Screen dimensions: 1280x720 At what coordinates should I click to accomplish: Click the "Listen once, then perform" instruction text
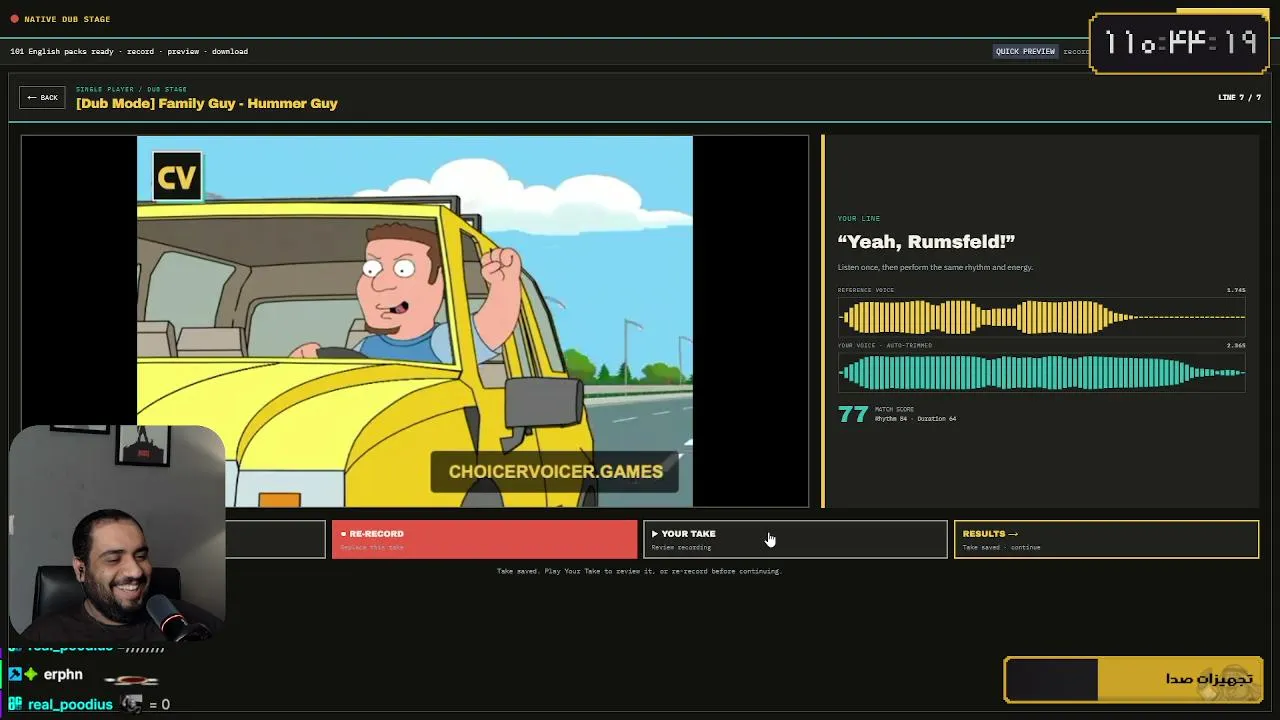point(935,267)
